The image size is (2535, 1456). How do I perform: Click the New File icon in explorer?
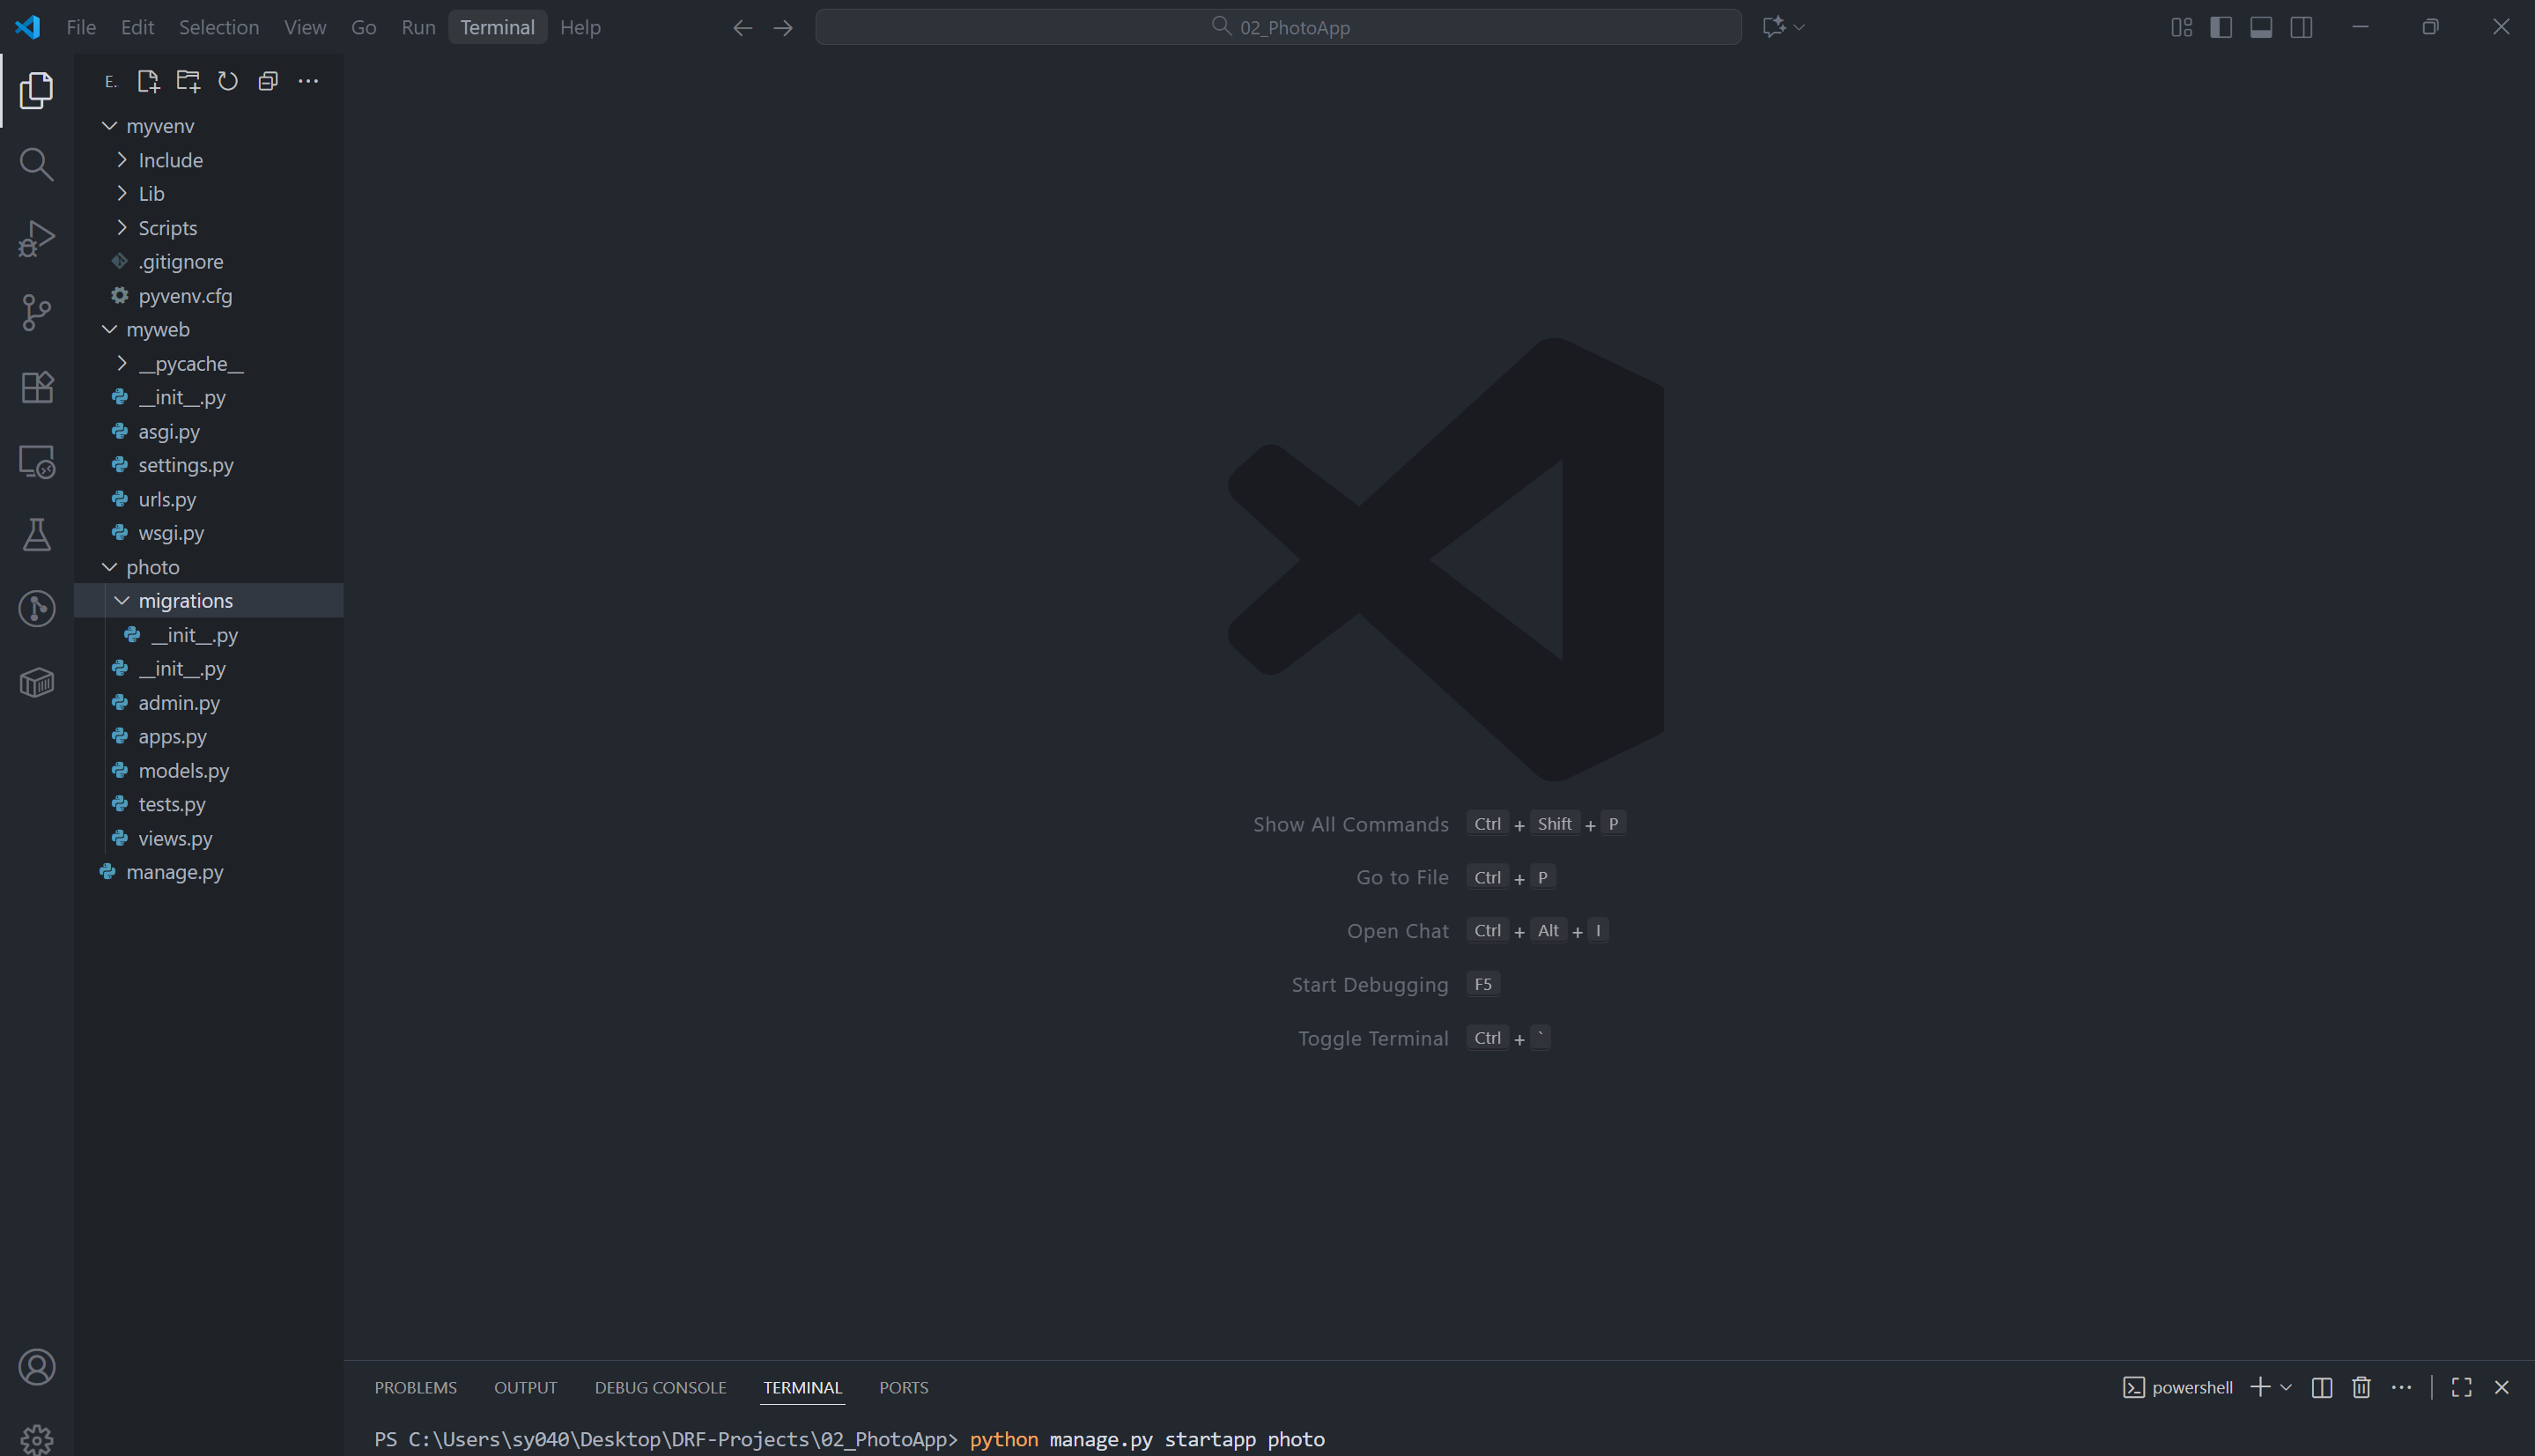point(148,81)
